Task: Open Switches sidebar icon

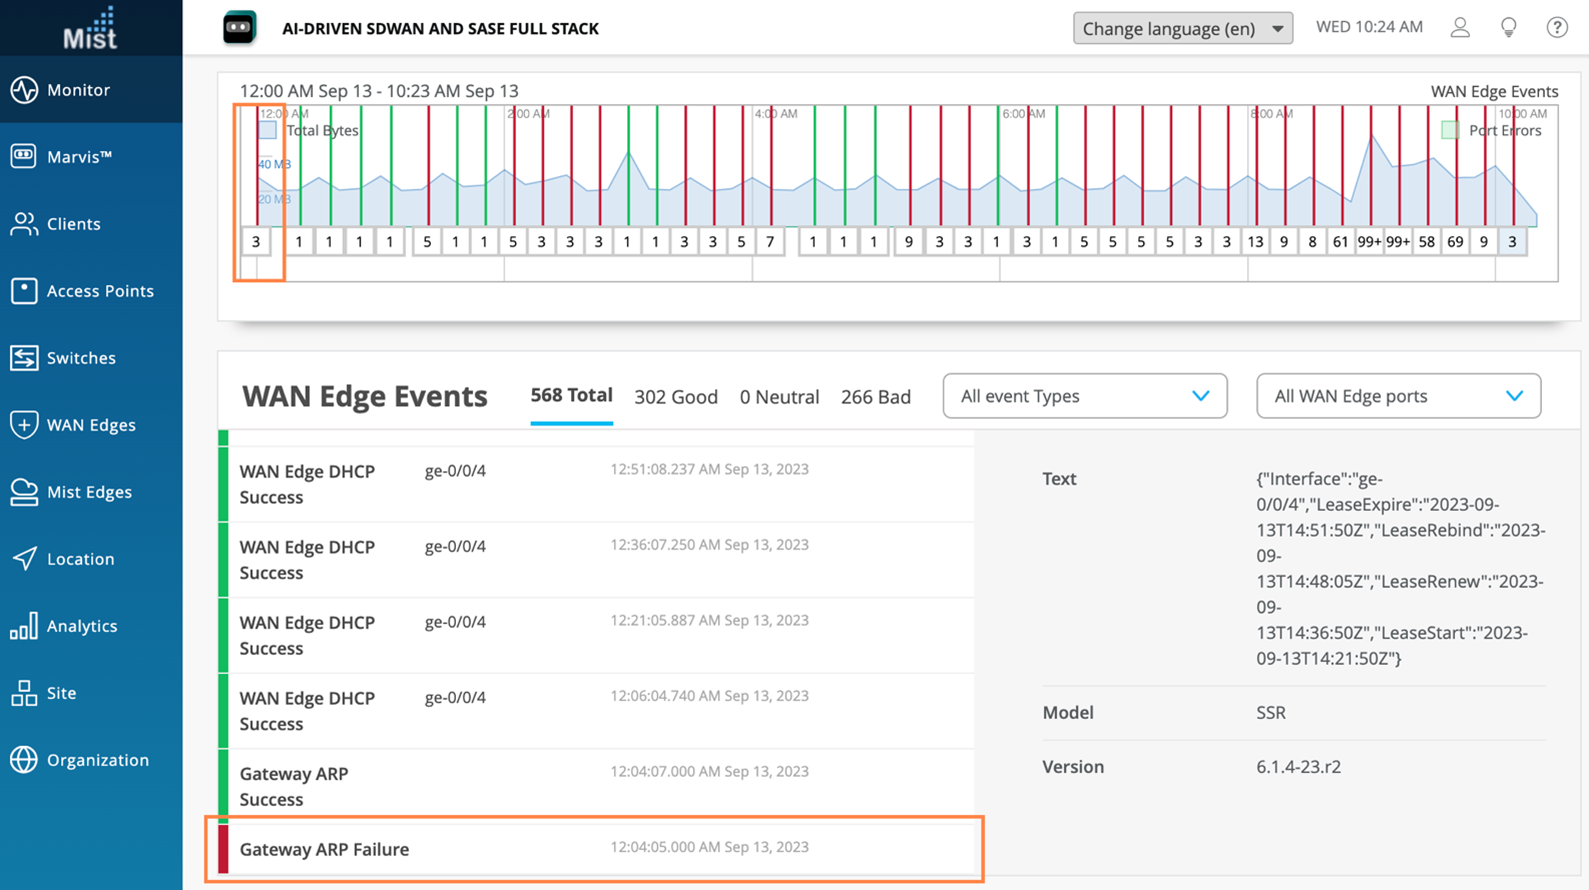Action: click(24, 358)
